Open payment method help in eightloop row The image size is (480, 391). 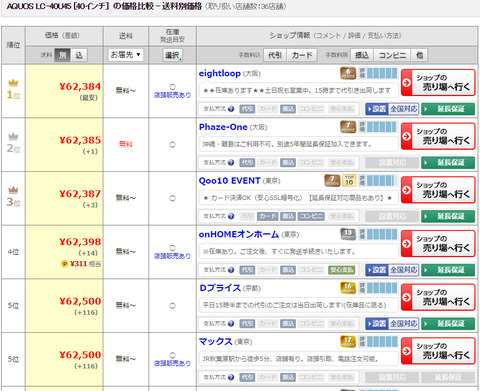click(x=231, y=109)
